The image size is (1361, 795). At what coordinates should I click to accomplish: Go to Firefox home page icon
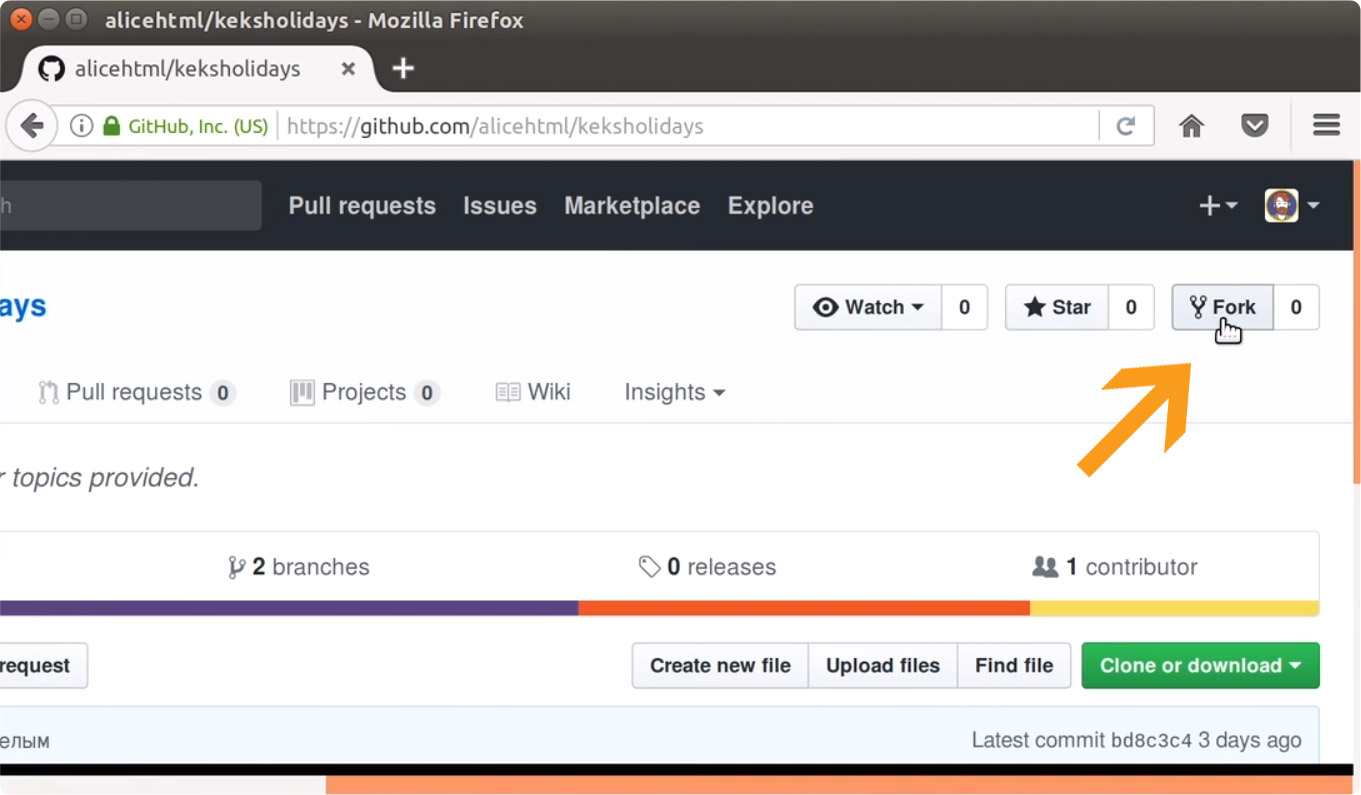[1191, 126]
